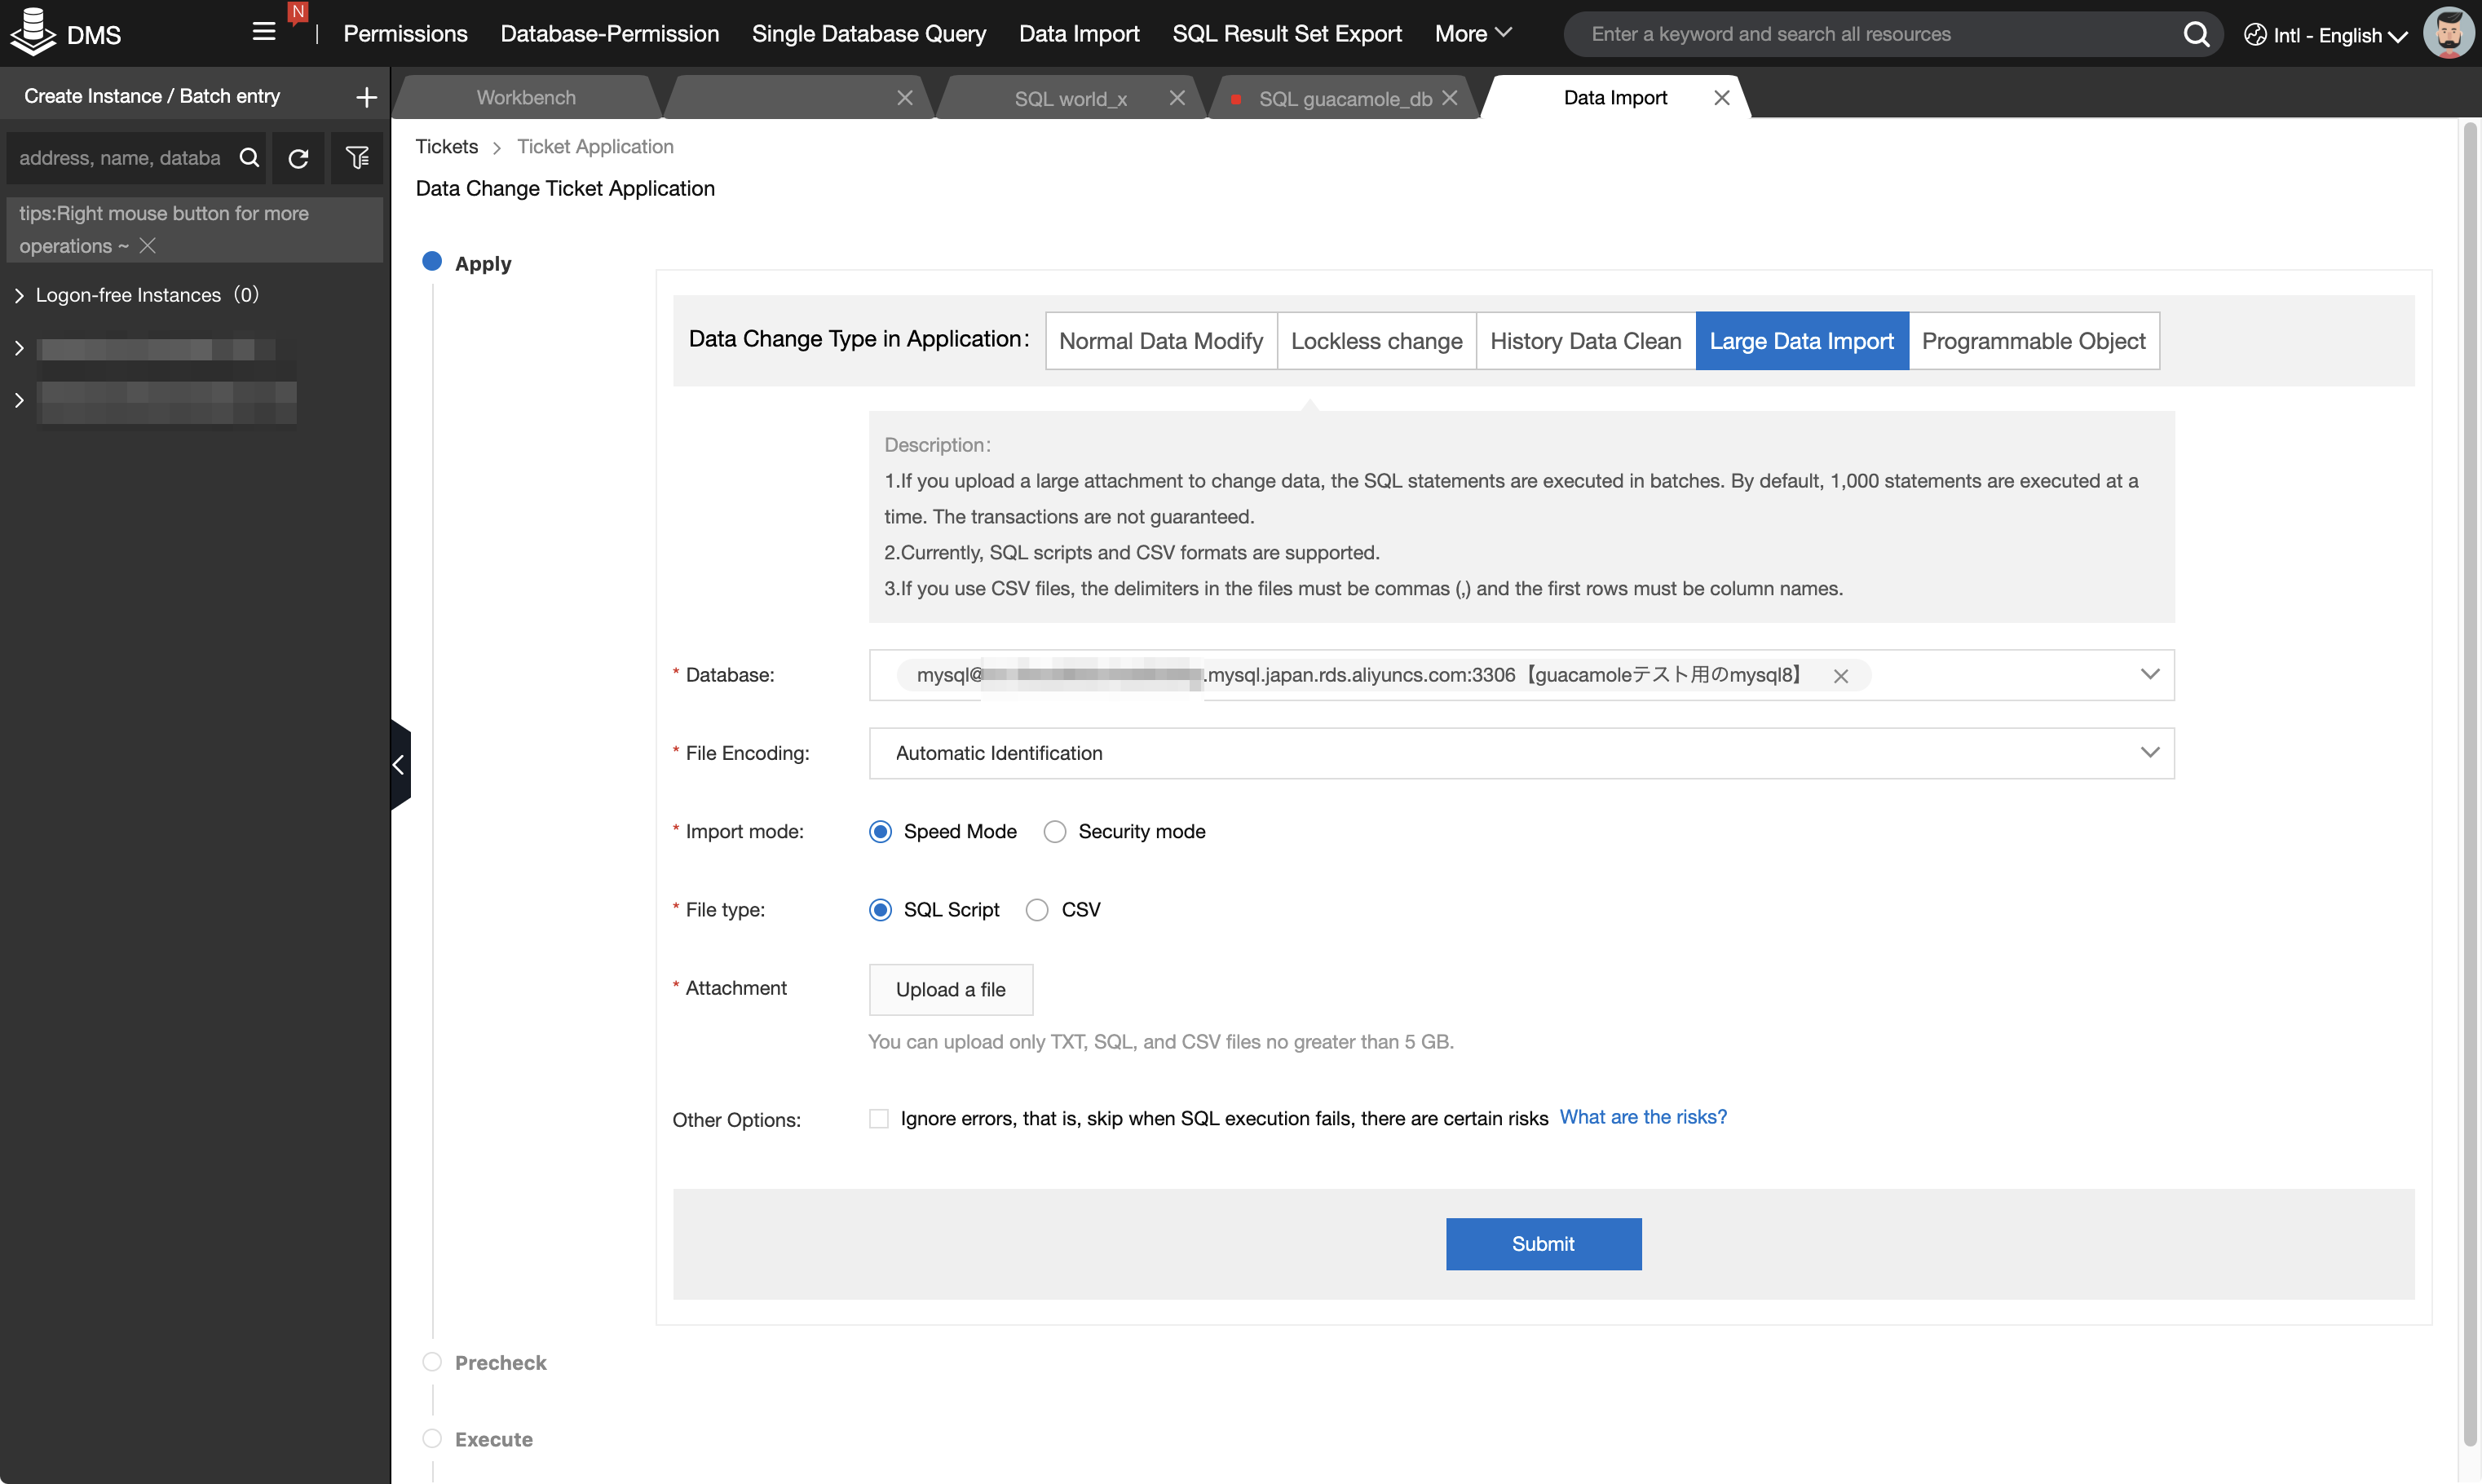Switch to the SQL world_x tab
2482x1484 pixels.
1070,98
